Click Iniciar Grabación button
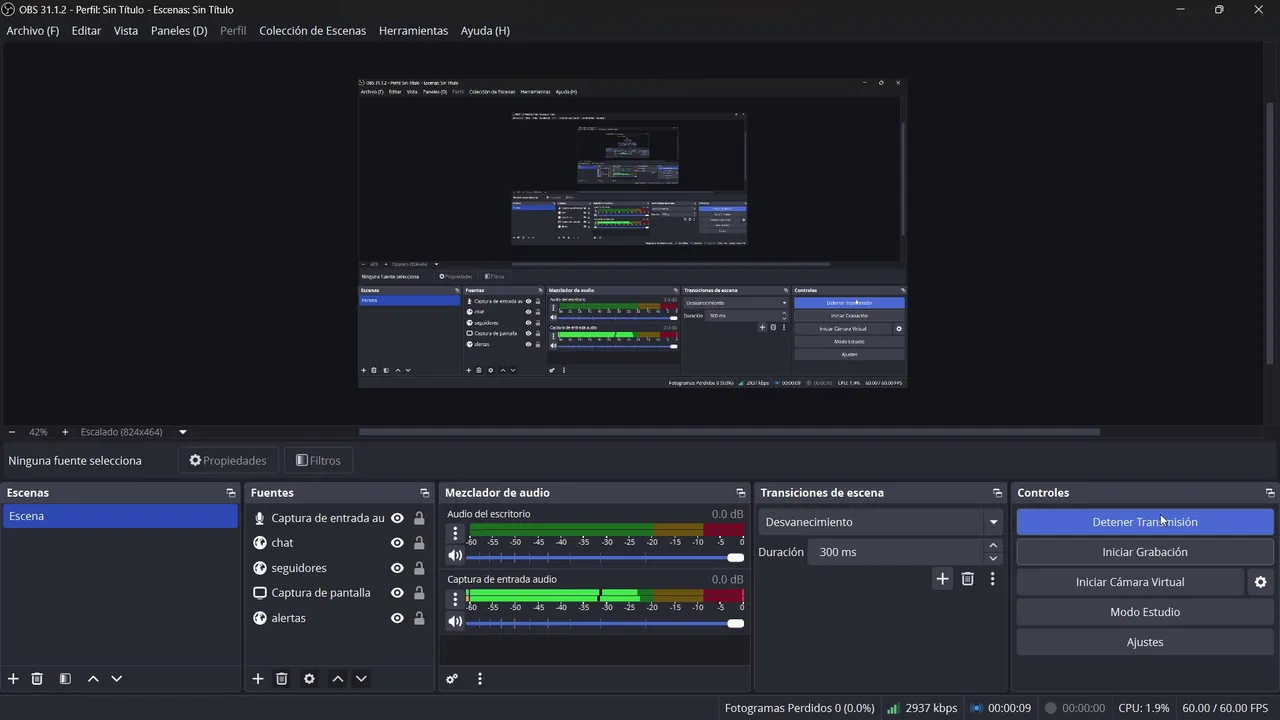1280x720 pixels. 1145,552
